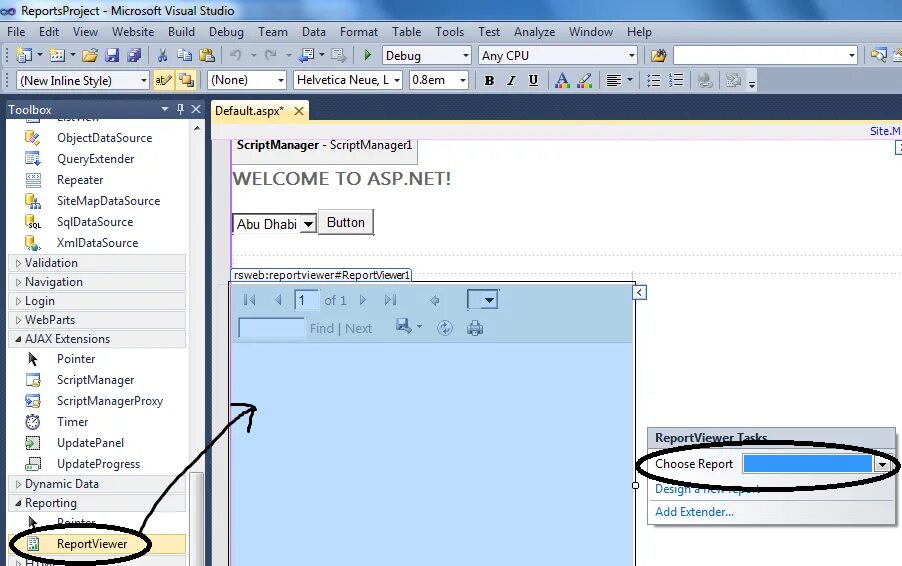Open the Format menu
This screenshot has height=566, width=902.
tap(359, 32)
